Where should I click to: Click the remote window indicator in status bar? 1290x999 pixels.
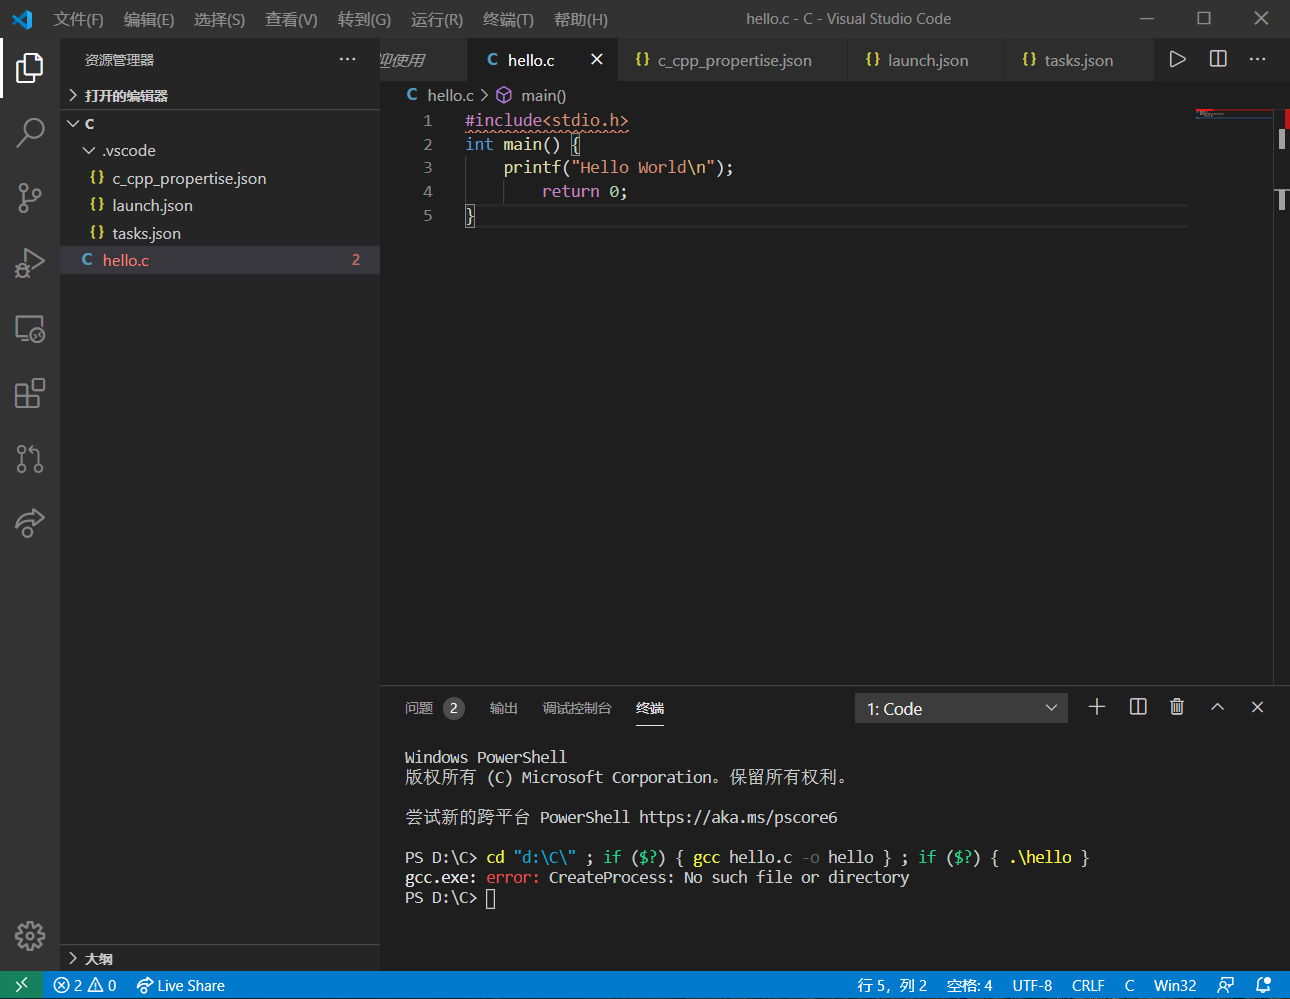click(21, 985)
